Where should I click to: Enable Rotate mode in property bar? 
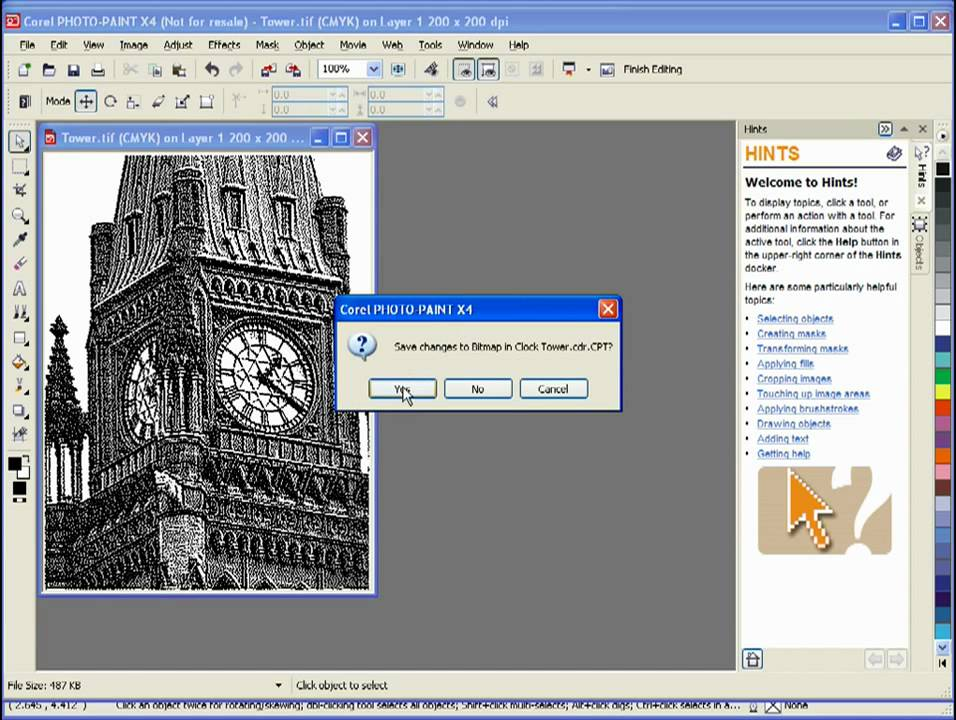click(x=110, y=102)
